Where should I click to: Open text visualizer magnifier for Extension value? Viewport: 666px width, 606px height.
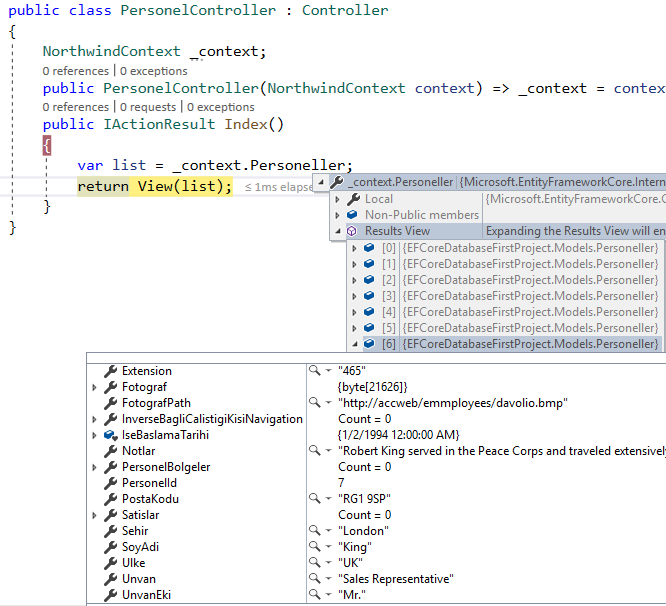[315, 371]
